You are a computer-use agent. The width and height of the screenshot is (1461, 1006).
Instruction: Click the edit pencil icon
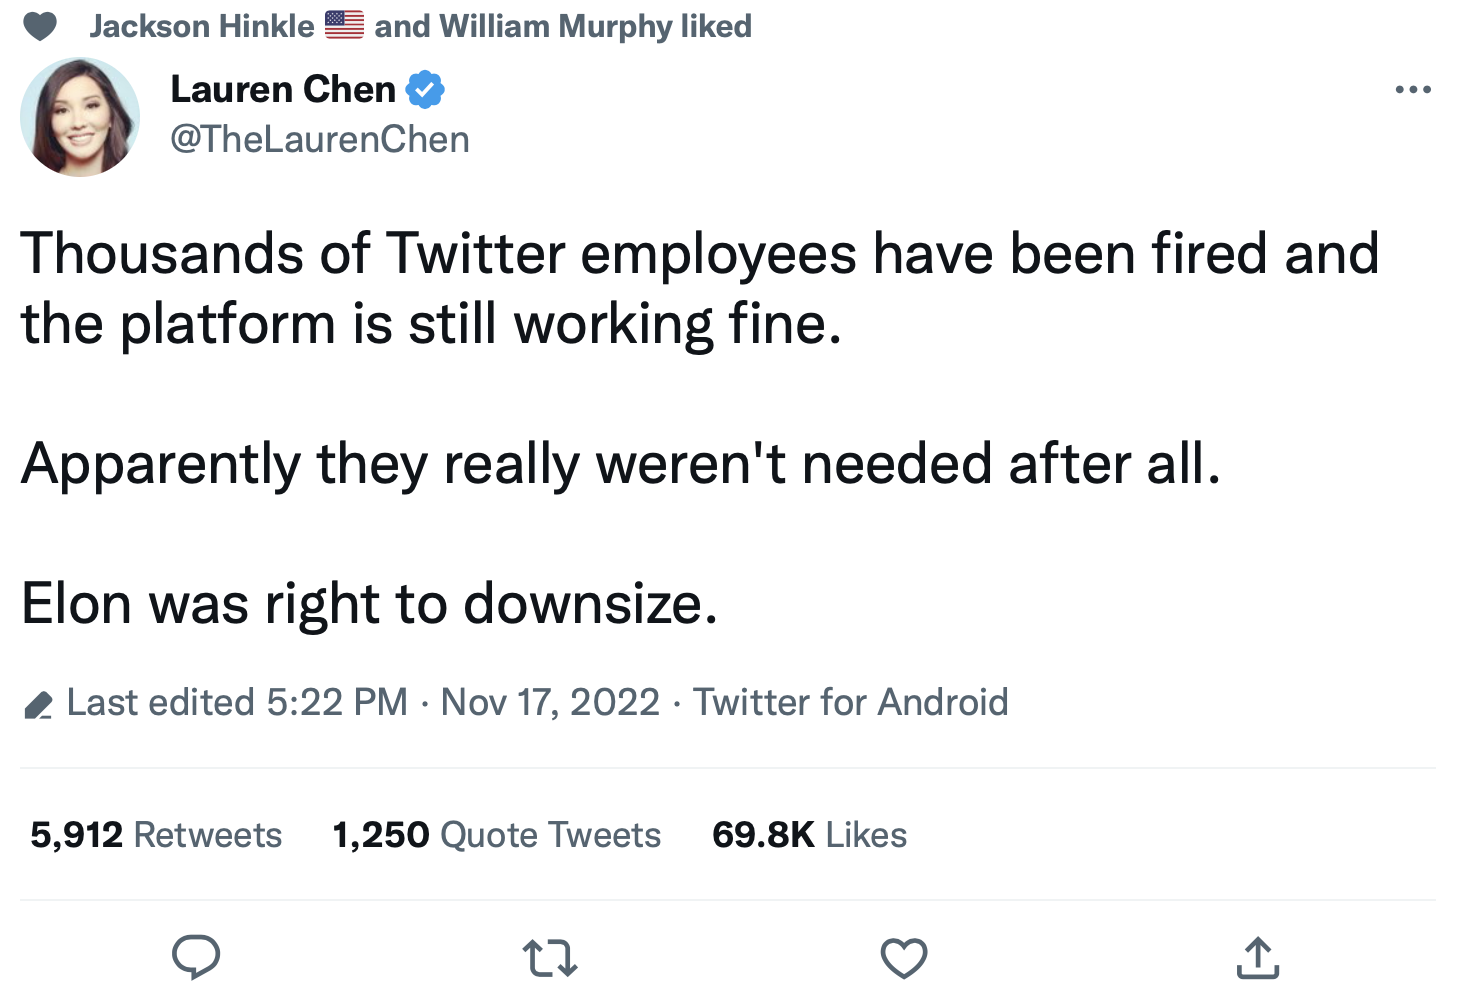click(x=38, y=705)
